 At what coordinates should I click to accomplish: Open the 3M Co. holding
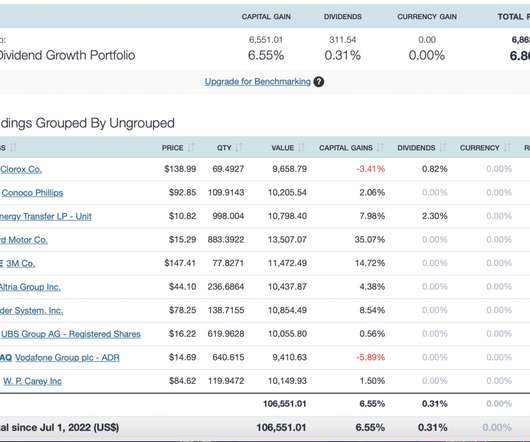(x=20, y=264)
